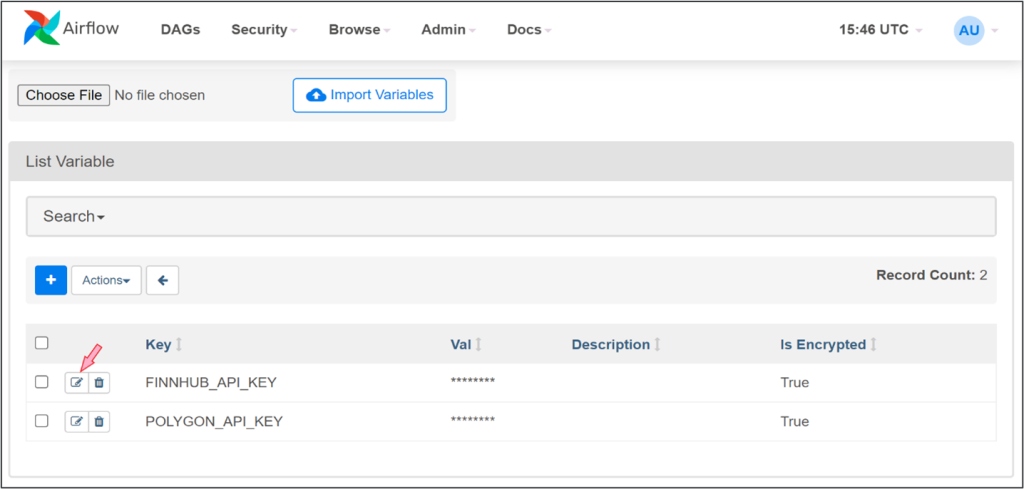Screen dimensions: 1024x489
Task: Delete the FINNHUB_API_KEY variable
Action: click(x=99, y=382)
